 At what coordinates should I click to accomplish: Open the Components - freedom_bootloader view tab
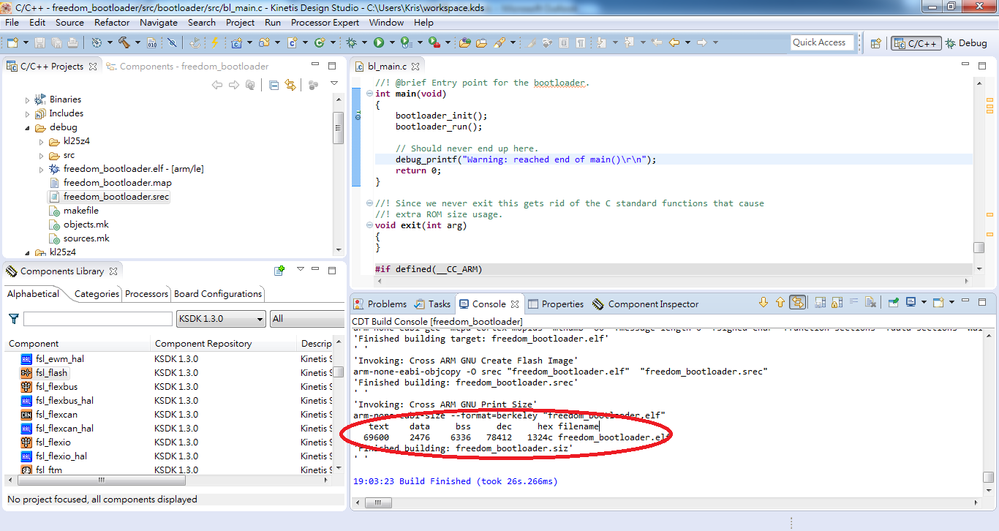point(187,66)
